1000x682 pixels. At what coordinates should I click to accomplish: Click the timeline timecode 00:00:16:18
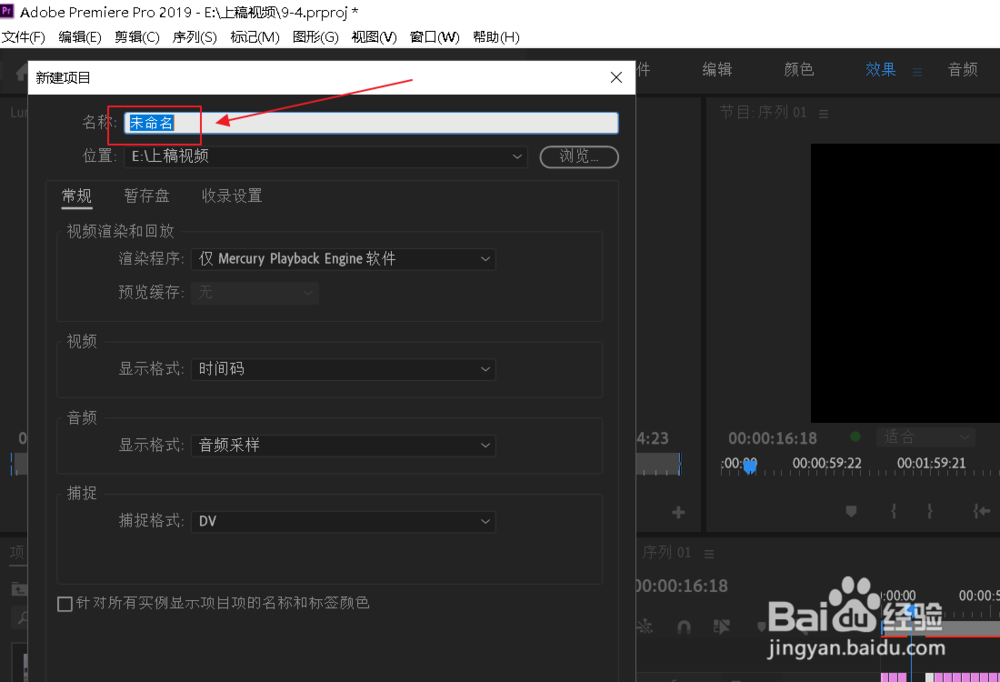(x=682, y=586)
